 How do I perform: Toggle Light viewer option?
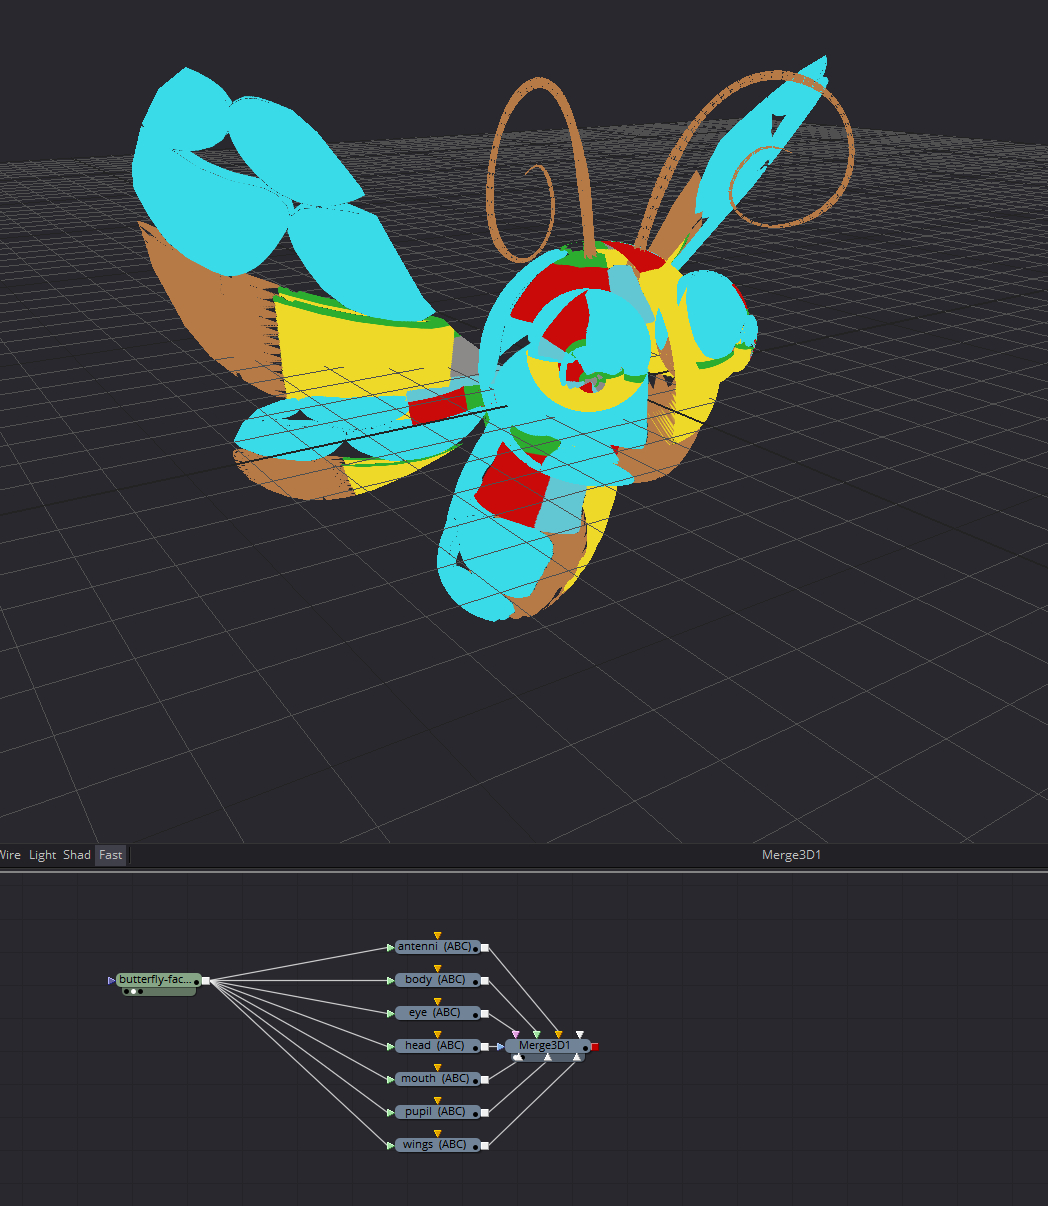tap(43, 855)
